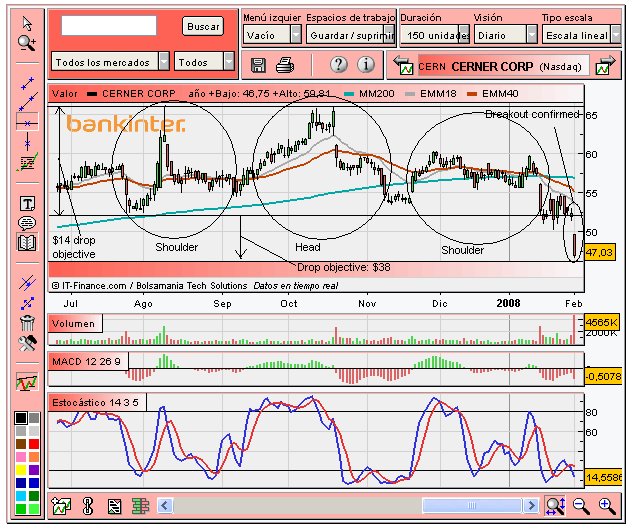Screen dimensions: 632x529
Task: Select the horizontal line tool
Action: 27,123
